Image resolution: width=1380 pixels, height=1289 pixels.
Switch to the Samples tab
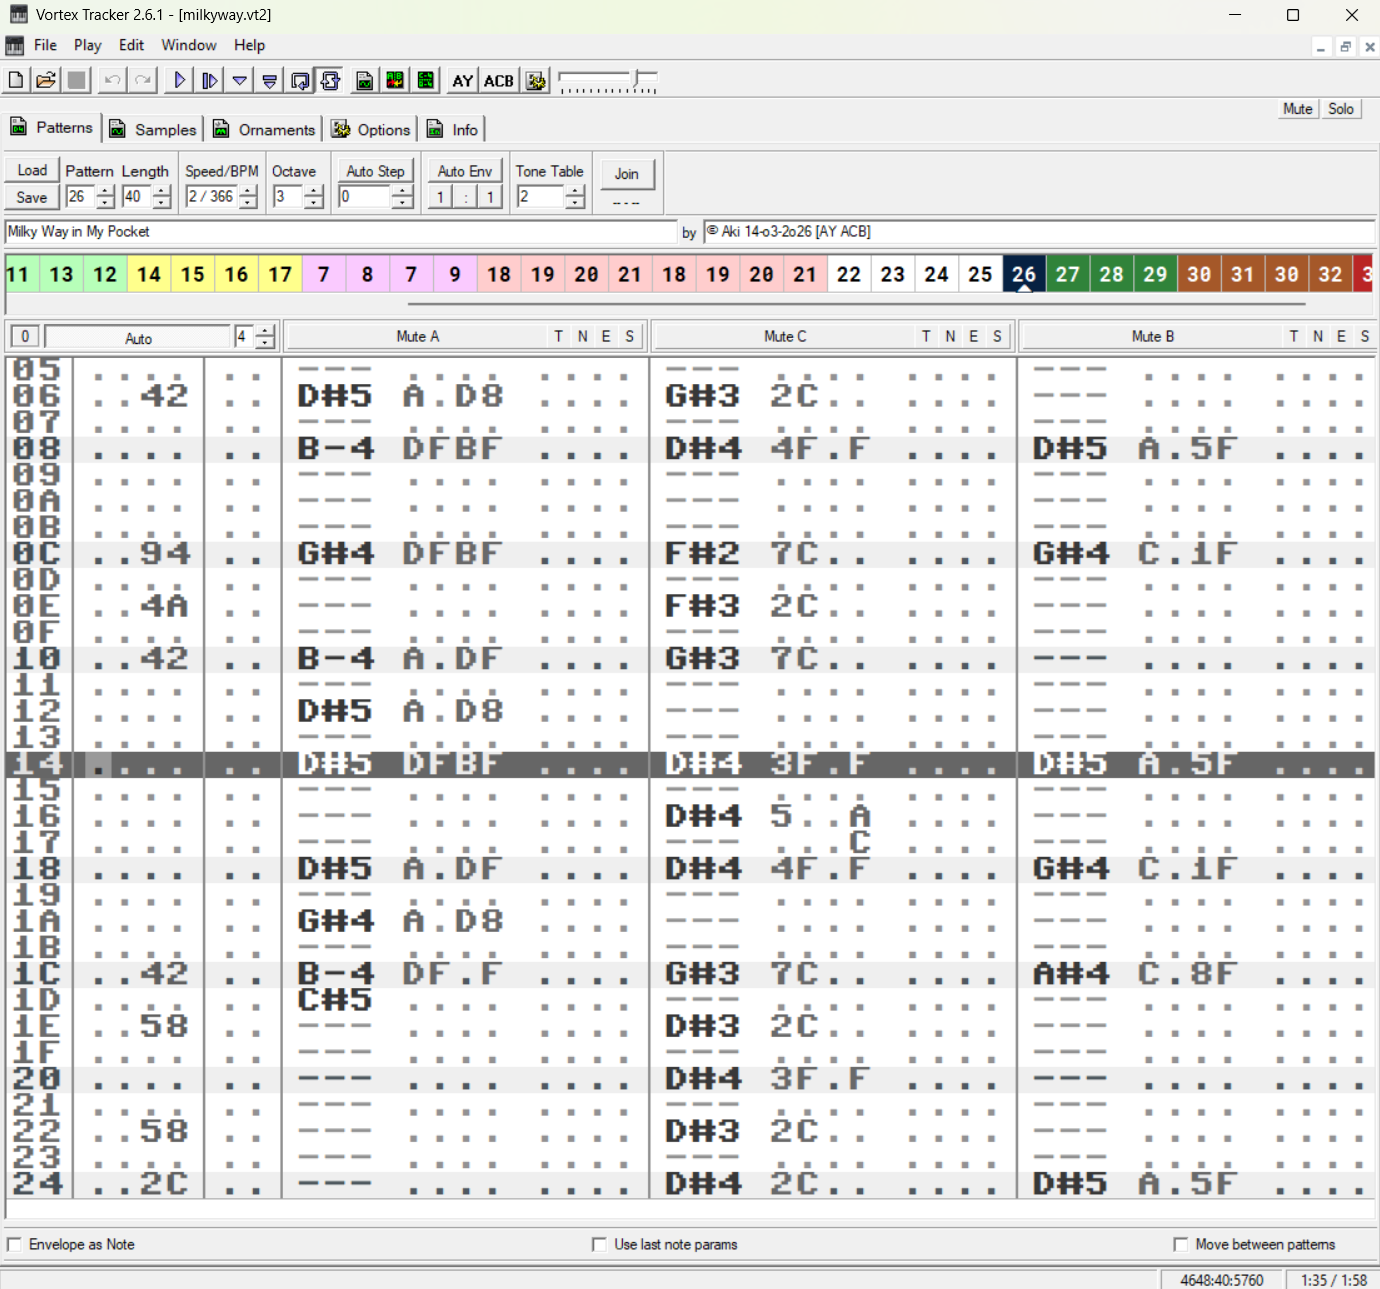coord(153,129)
